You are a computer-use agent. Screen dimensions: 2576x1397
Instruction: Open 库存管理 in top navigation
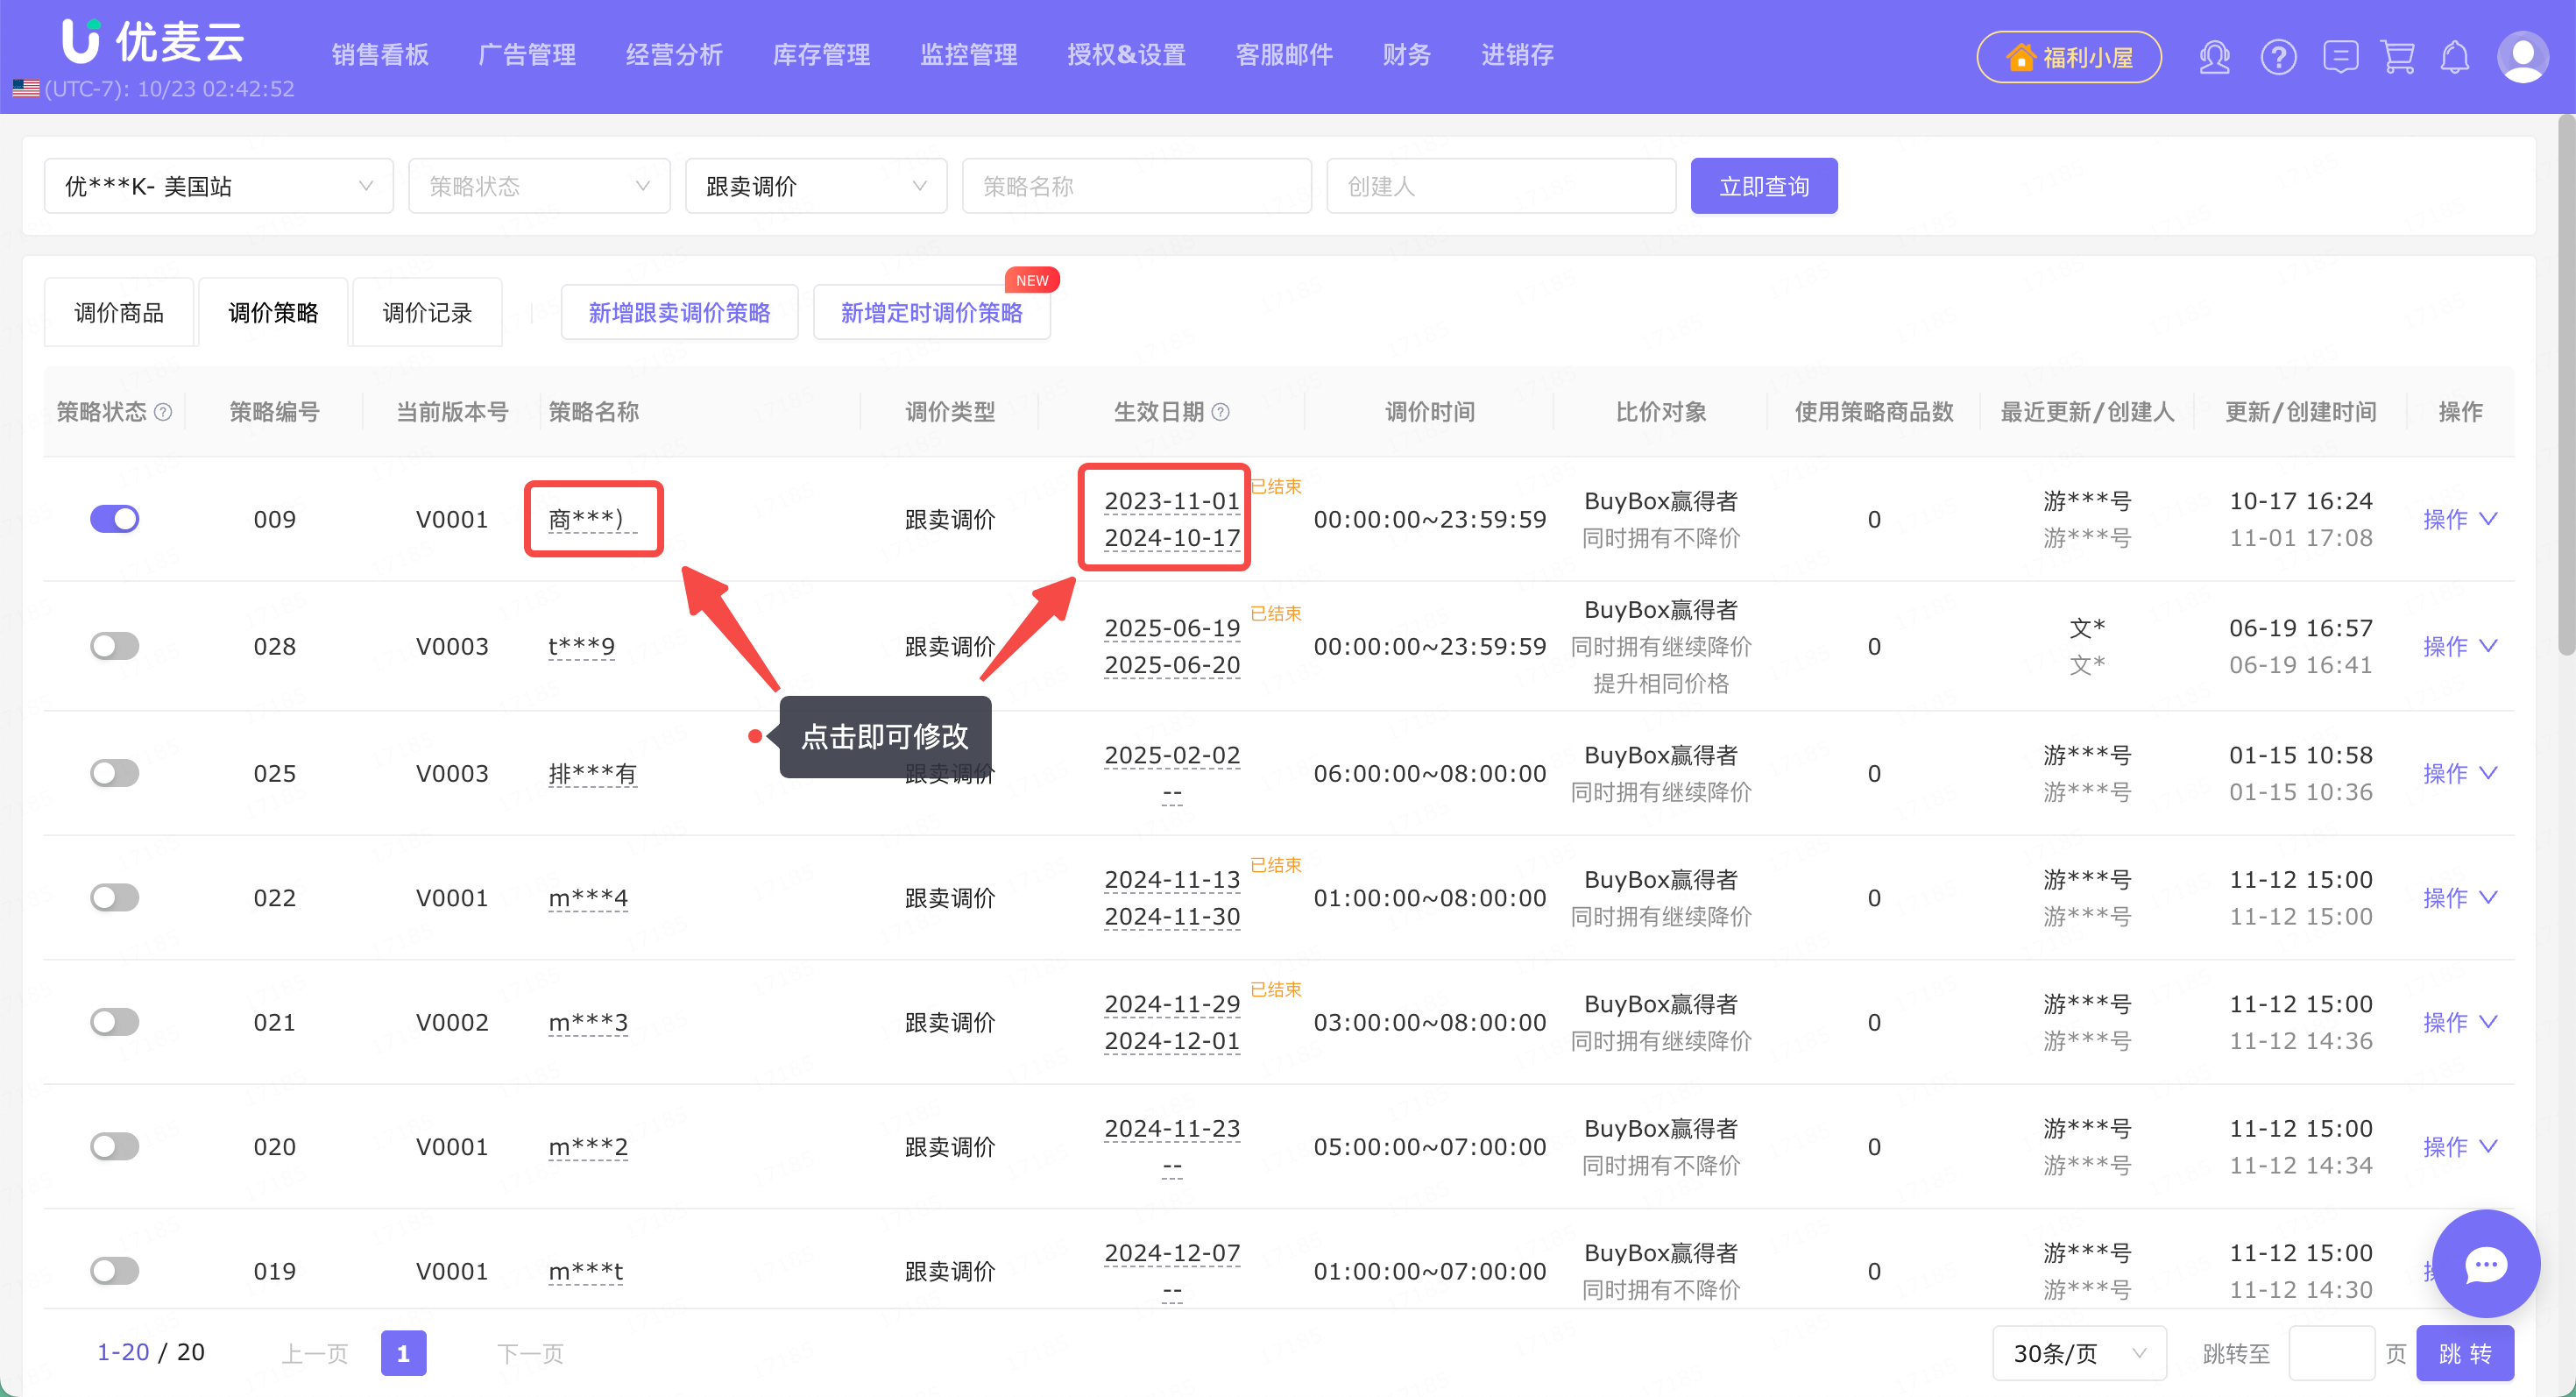tap(821, 55)
